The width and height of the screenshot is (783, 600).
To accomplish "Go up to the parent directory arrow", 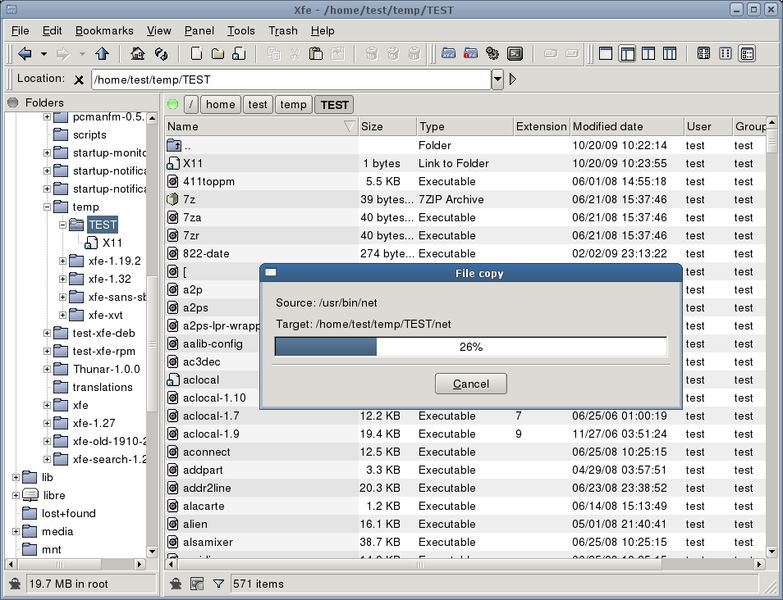I will pos(102,53).
